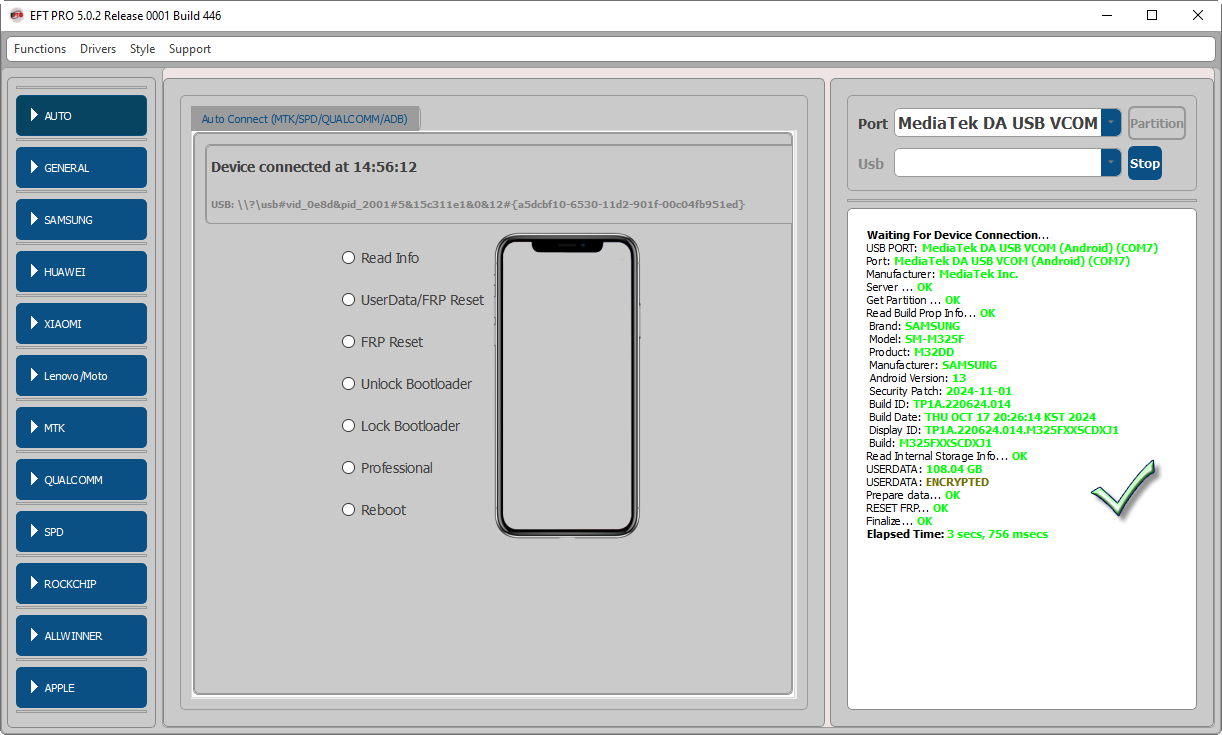This screenshot has height=735, width=1222.
Task: Click the Stop button
Action: click(1145, 163)
